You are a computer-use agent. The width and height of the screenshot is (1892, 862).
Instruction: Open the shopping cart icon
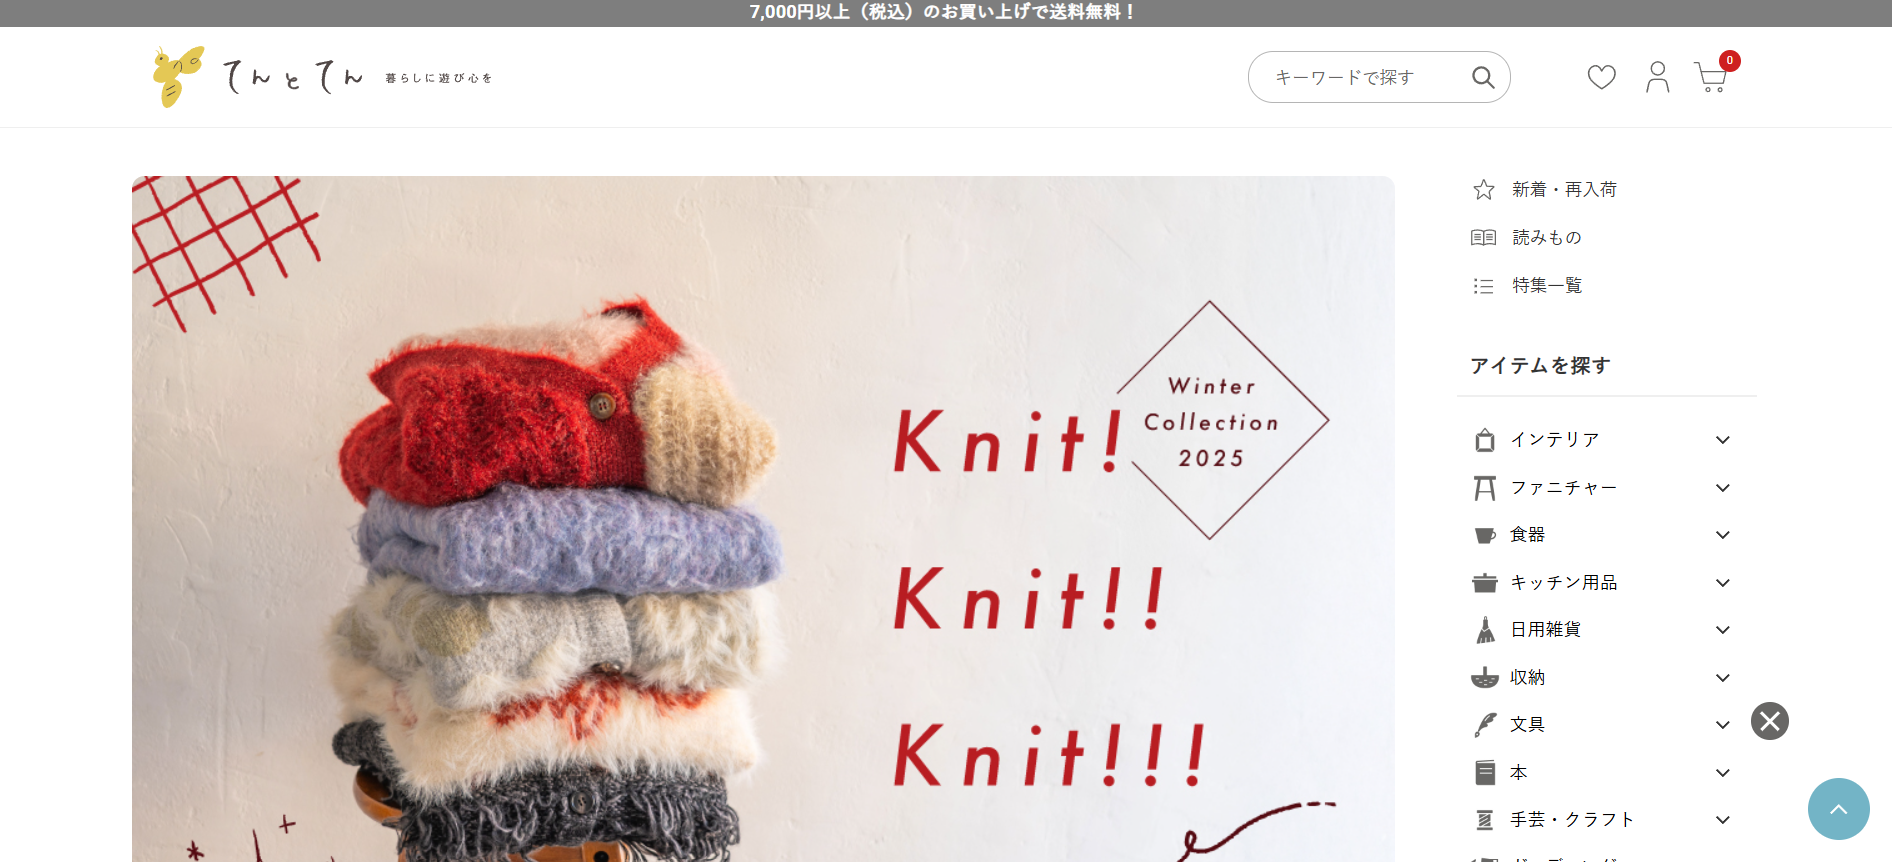1711,77
